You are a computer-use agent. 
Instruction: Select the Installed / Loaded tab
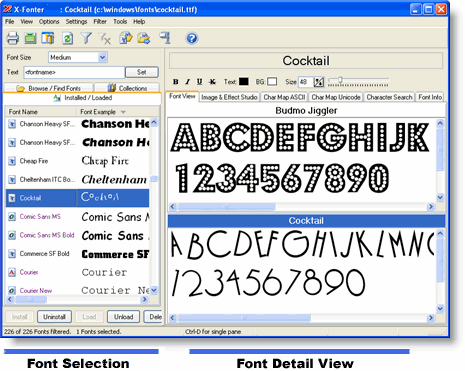82,98
